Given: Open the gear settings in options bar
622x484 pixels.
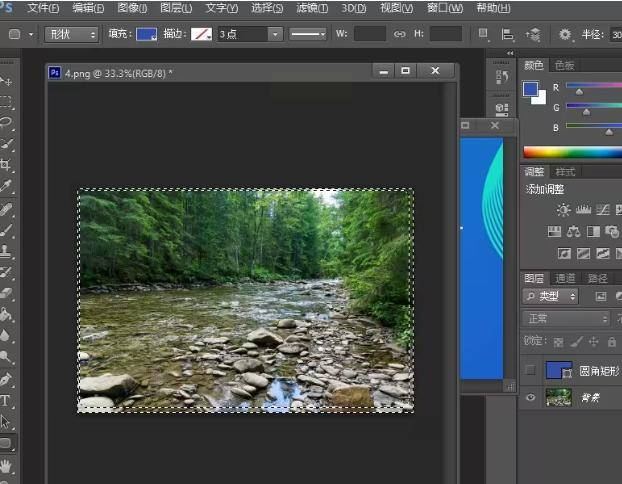Looking at the screenshot, I should [565, 34].
